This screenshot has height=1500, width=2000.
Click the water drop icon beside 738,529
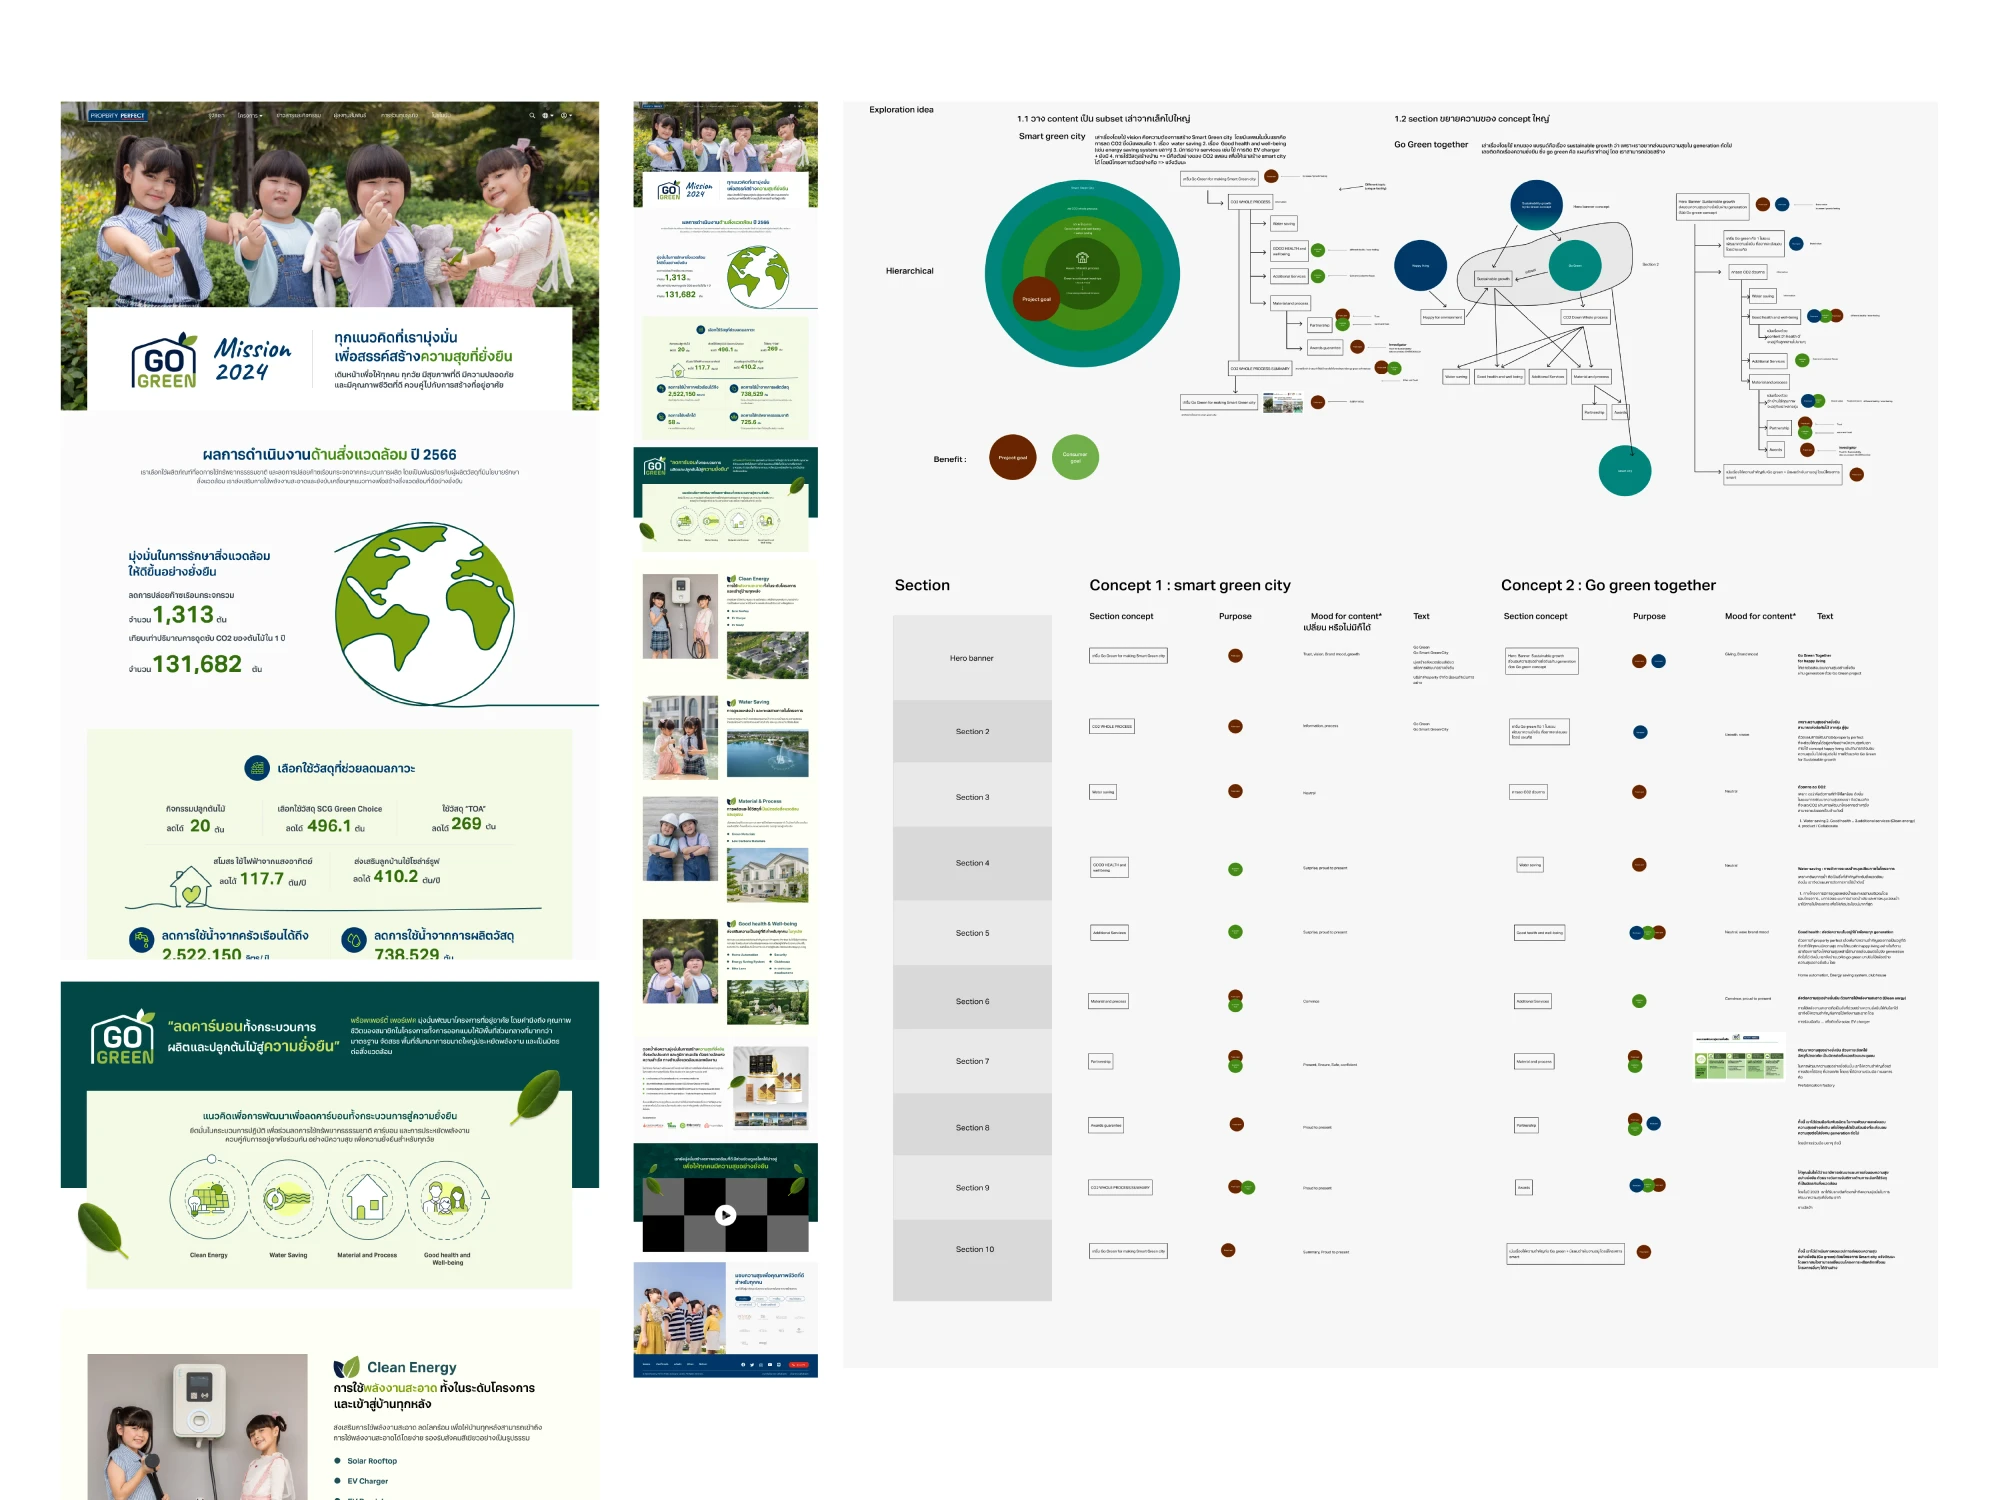click(x=353, y=939)
